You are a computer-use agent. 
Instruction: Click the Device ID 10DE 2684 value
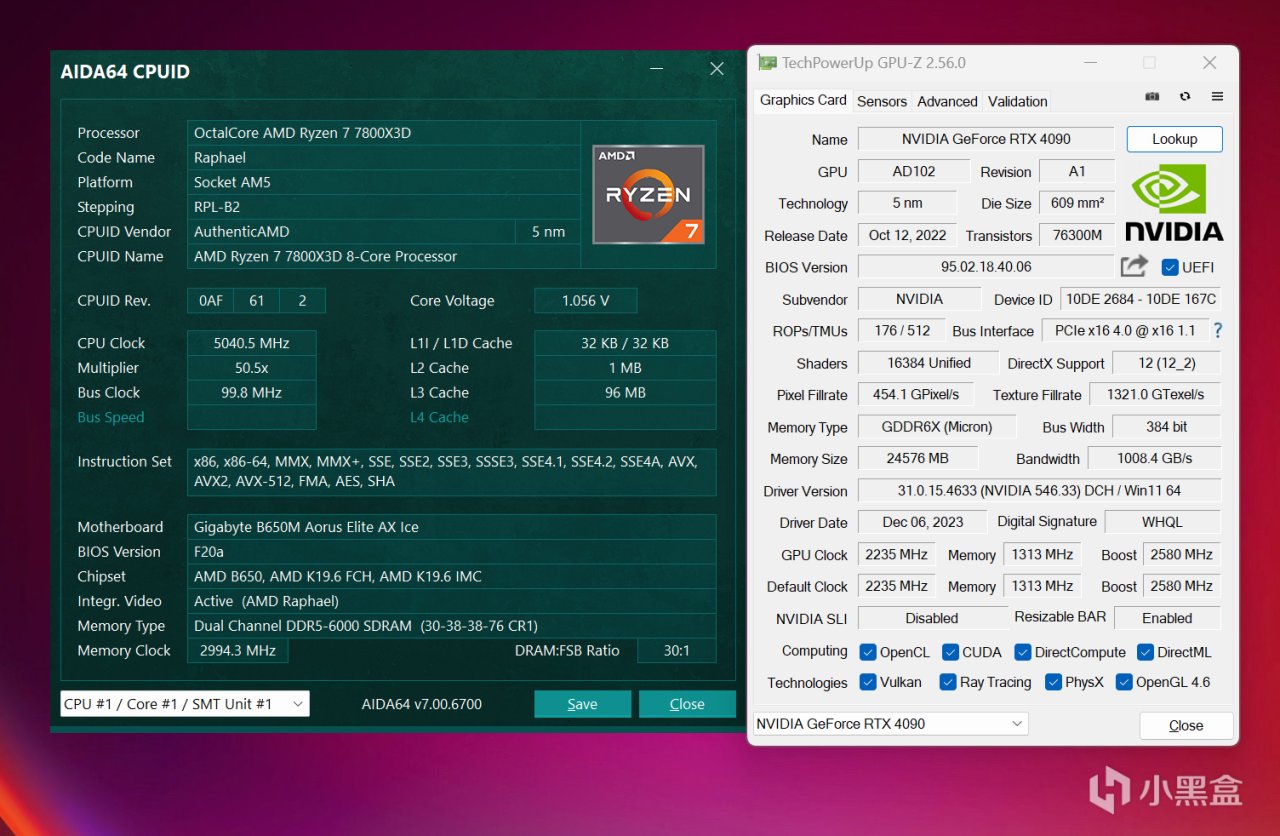click(1141, 299)
